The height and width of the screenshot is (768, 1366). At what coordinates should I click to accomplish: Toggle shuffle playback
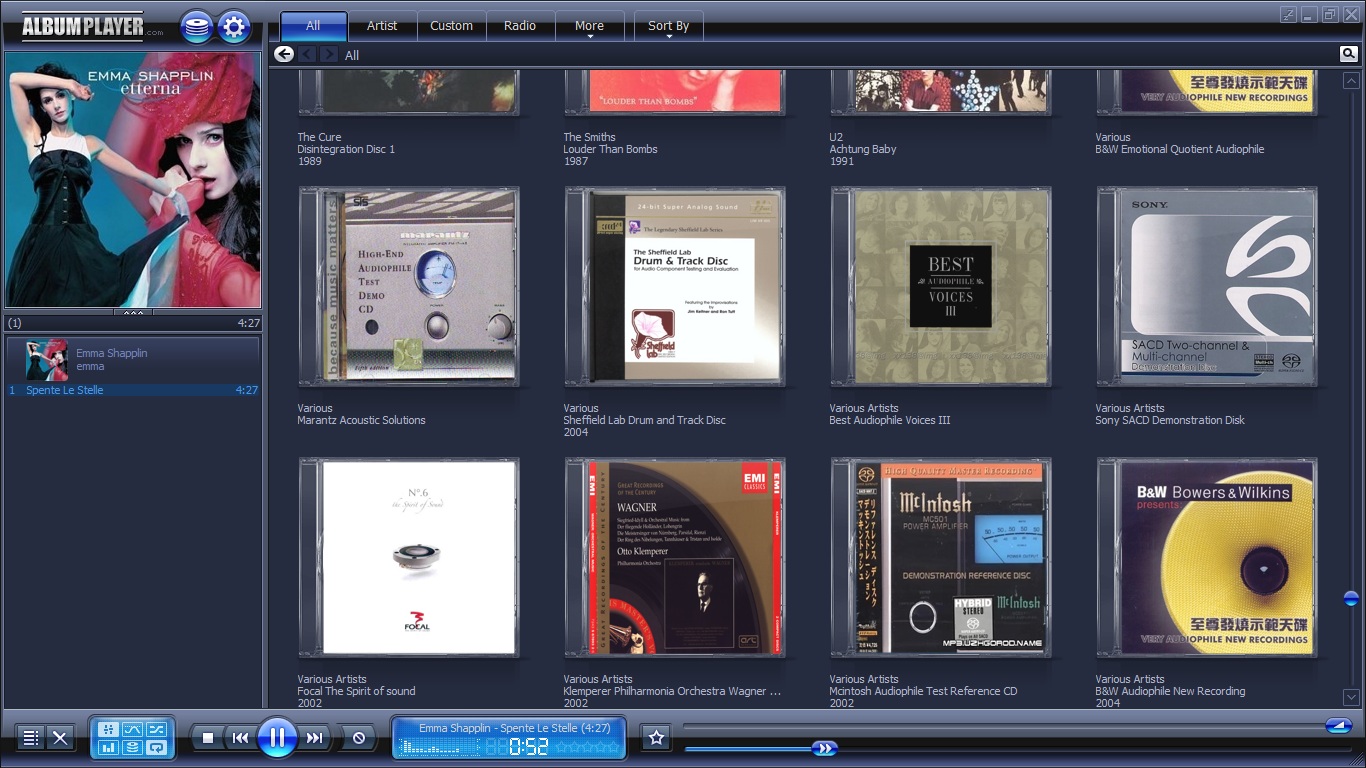click(156, 729)
